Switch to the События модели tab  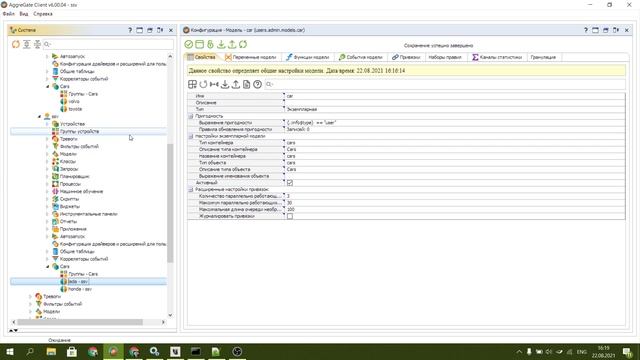(x=361, y=58)
